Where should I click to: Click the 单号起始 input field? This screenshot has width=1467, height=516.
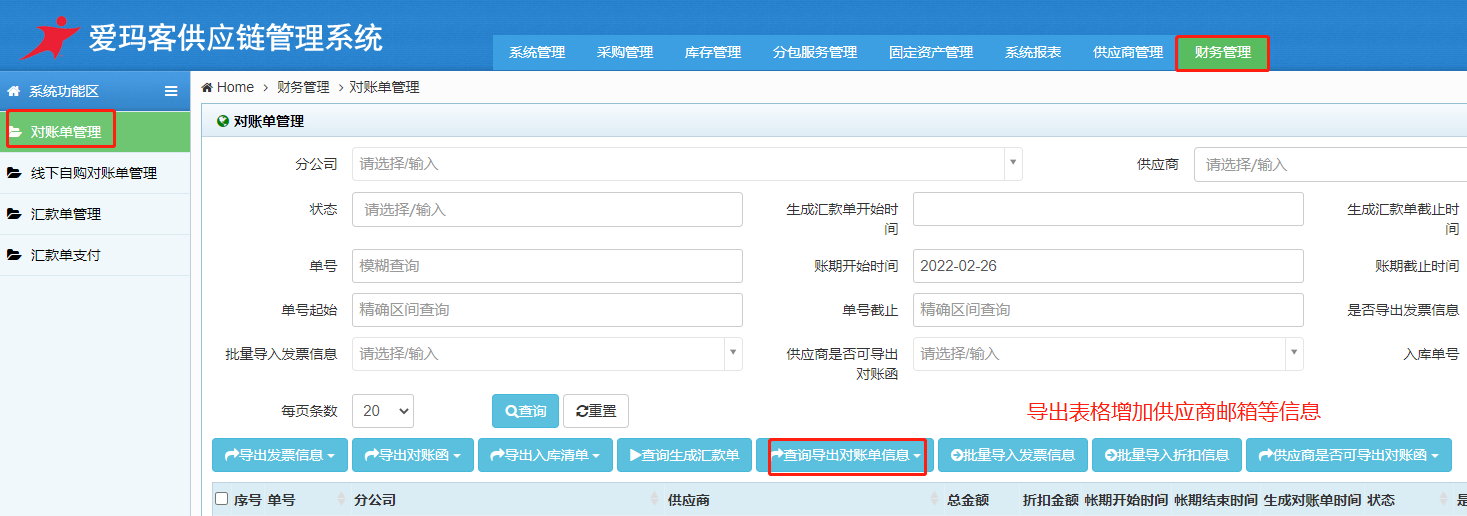pyautogui.click(x=547, y=310)
